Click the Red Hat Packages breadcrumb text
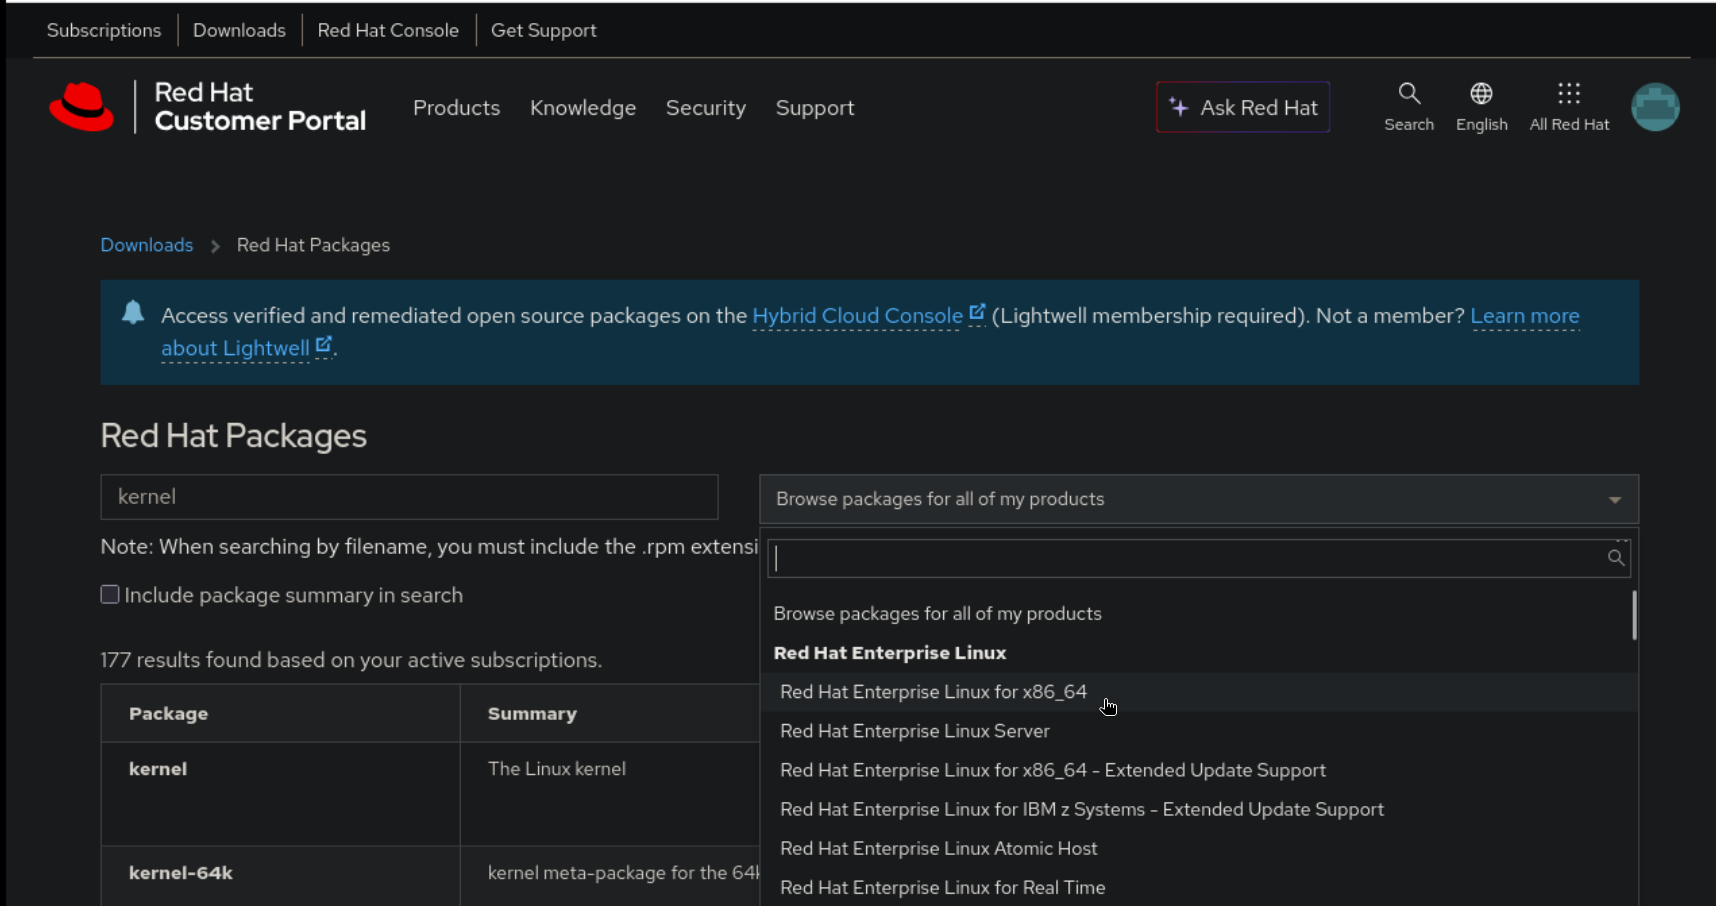The width and height of the screenshot is (1716, 906). (313, 245)
